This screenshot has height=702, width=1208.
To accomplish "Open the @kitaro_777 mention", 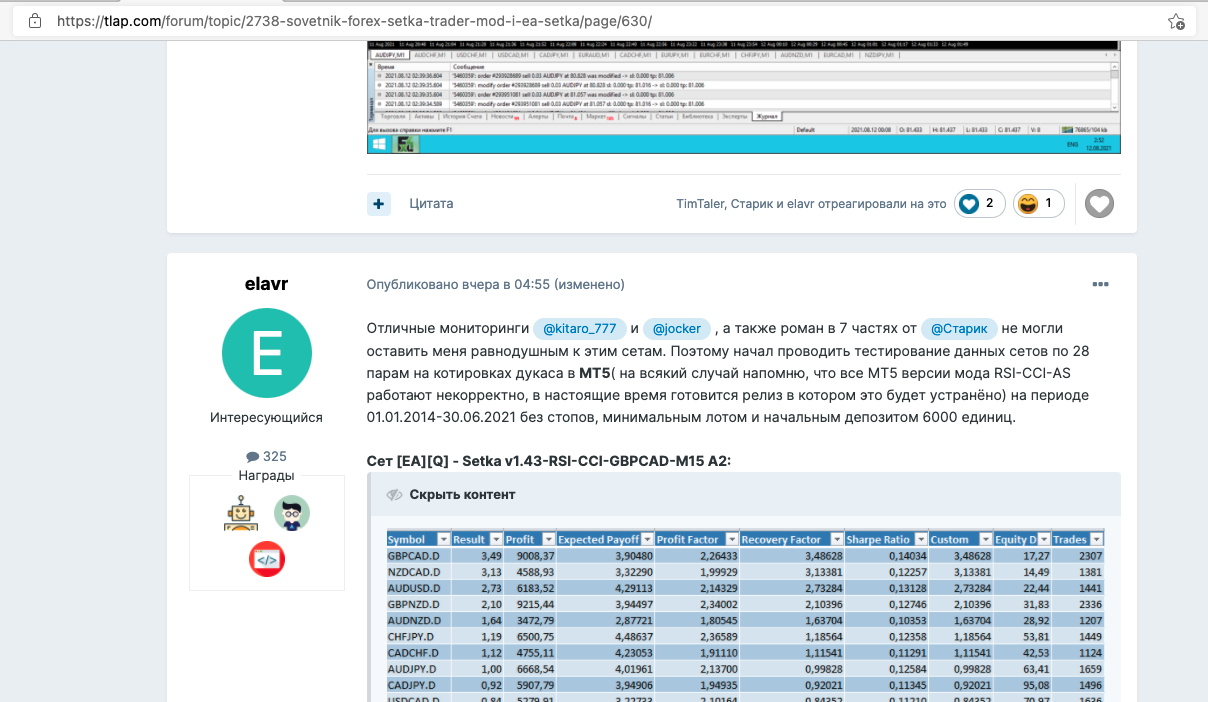I will pos(579,328).
